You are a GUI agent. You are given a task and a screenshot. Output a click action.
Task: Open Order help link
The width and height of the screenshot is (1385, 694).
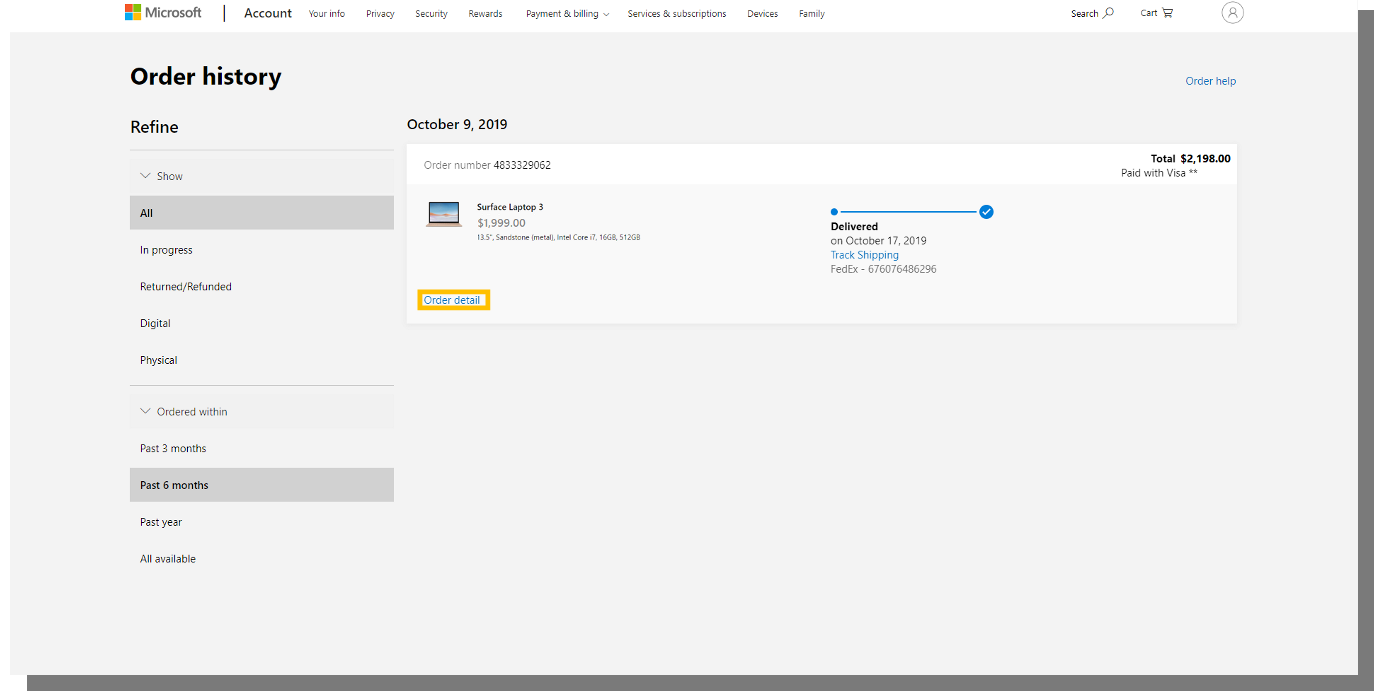click(1210, 81)
